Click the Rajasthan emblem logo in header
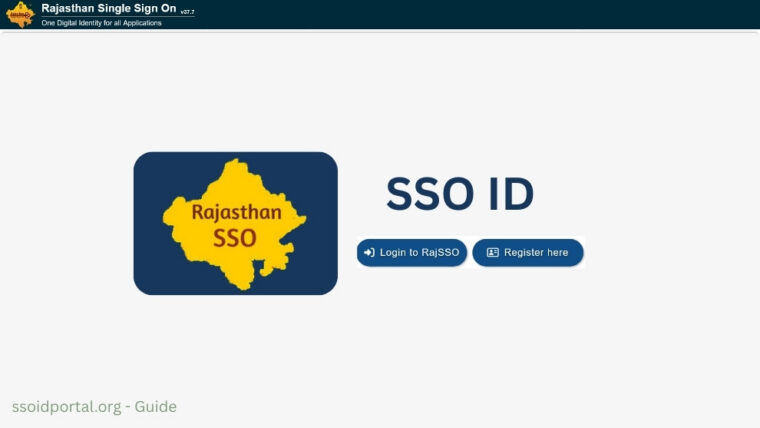The height and width of the screenshot is (428, 760). (20, 14)
